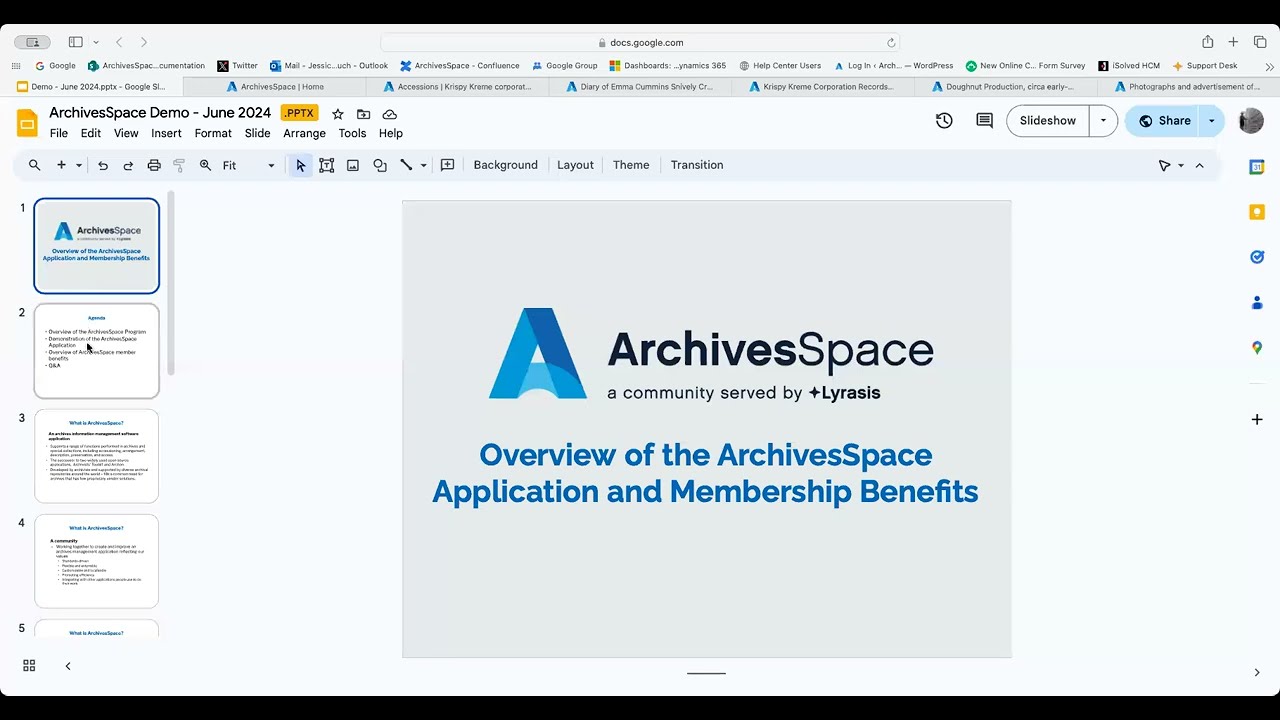Hide side panel with bottom-right chevron

1257,673
